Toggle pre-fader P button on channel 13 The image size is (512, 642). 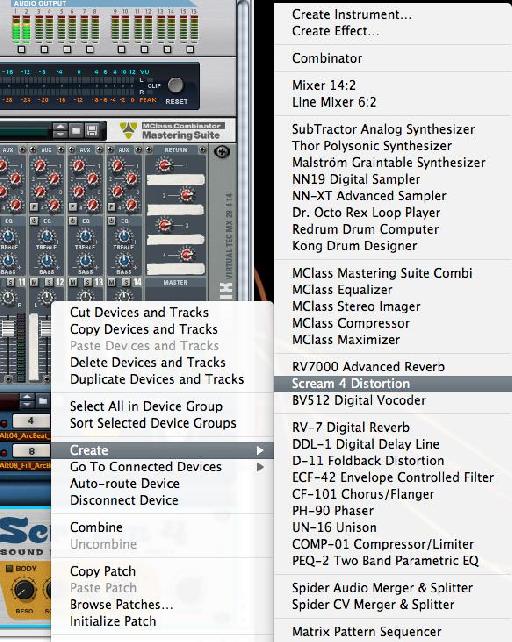73,207
